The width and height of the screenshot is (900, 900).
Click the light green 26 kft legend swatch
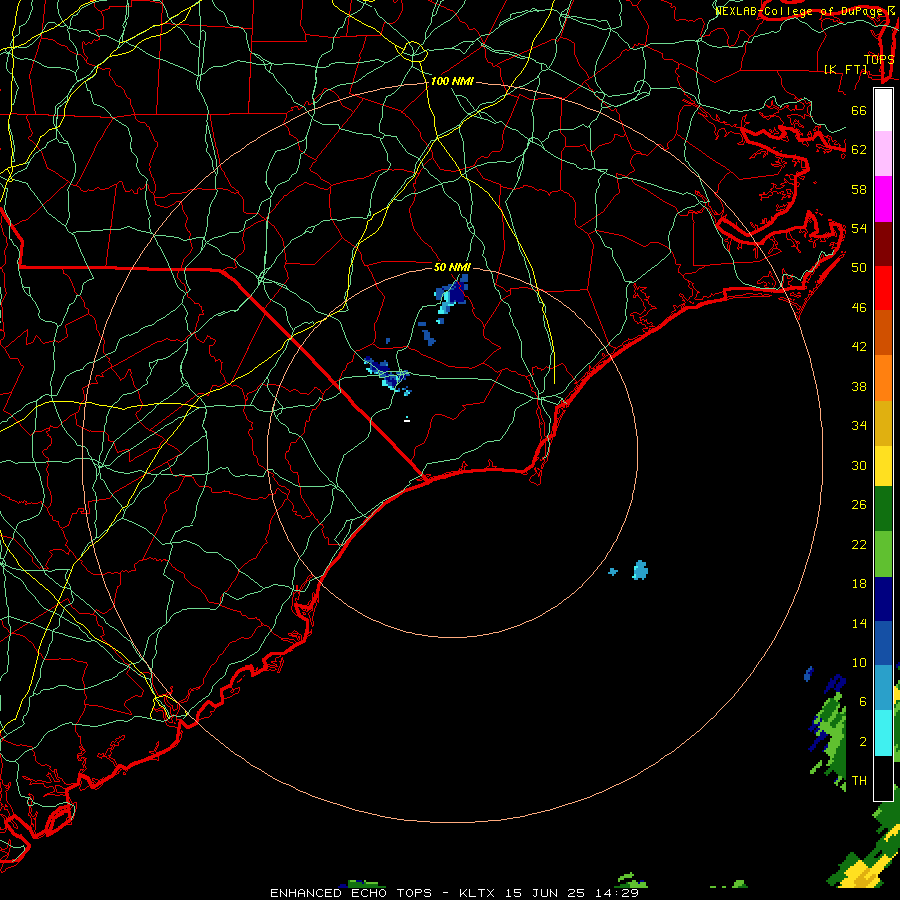(883, 554)
